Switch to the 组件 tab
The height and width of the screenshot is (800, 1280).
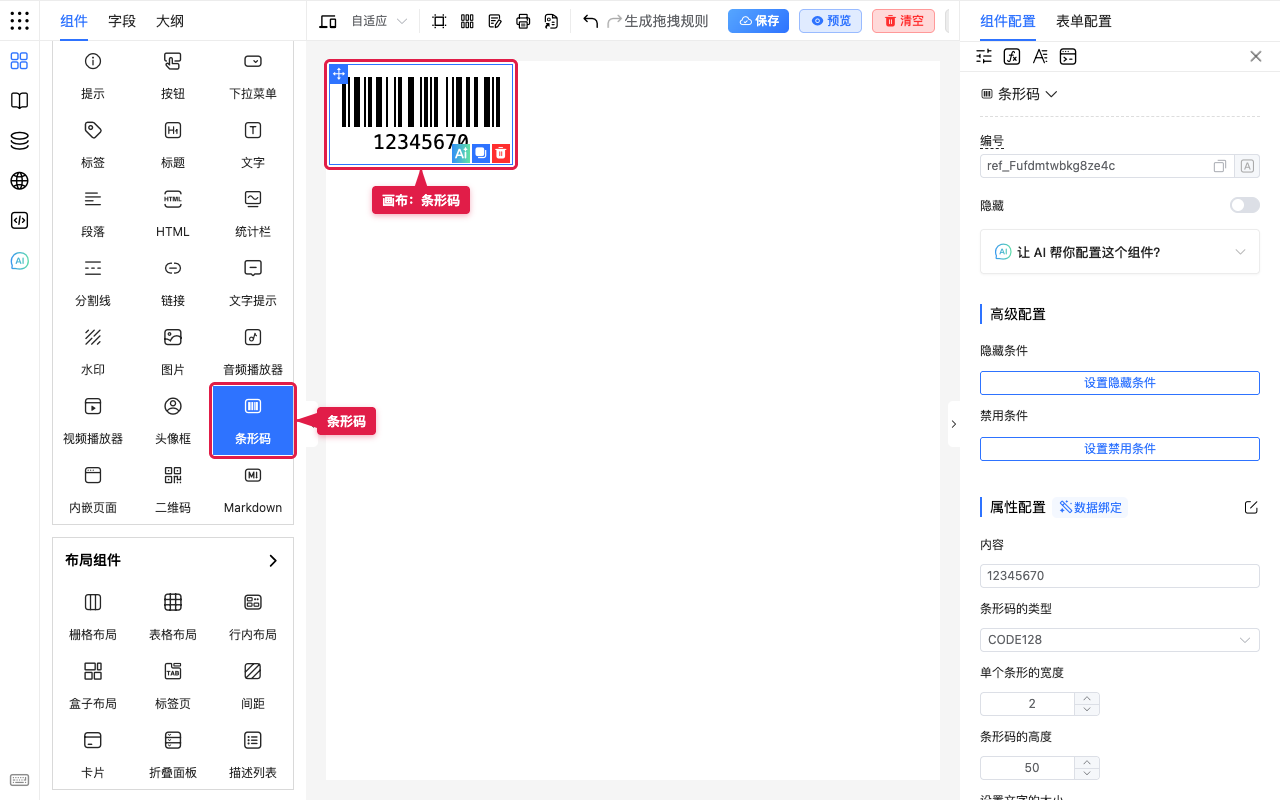[x=74, y=21]
